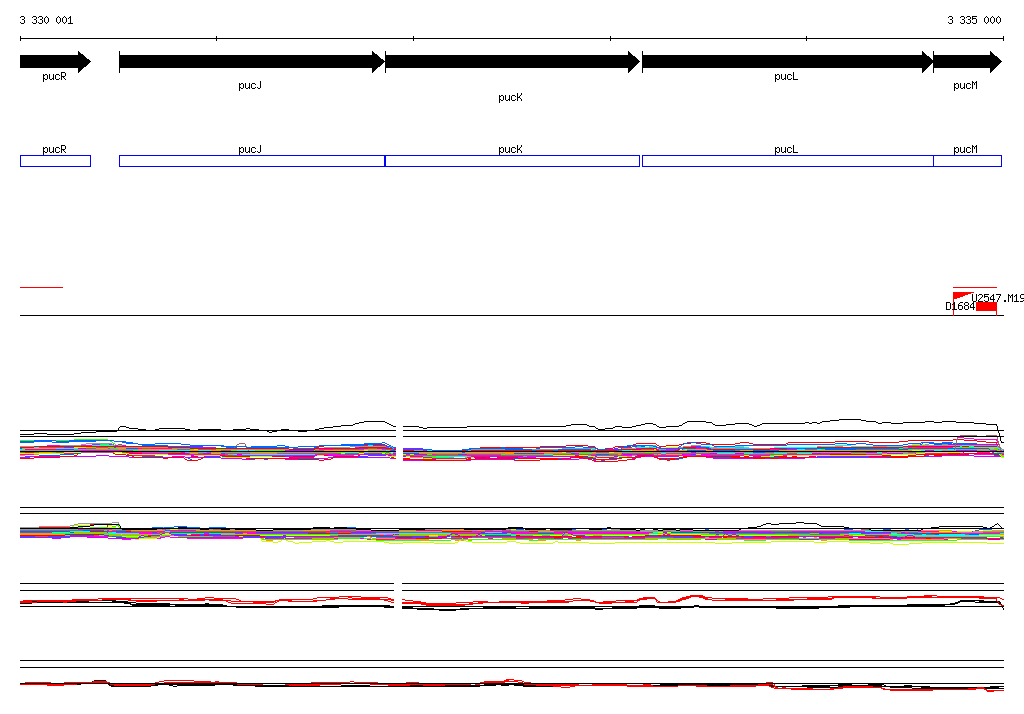The width and height of the screenshot is (1024, 714).
Task: Click the 3 330 001 coordinate label
Action: [46, 20]
